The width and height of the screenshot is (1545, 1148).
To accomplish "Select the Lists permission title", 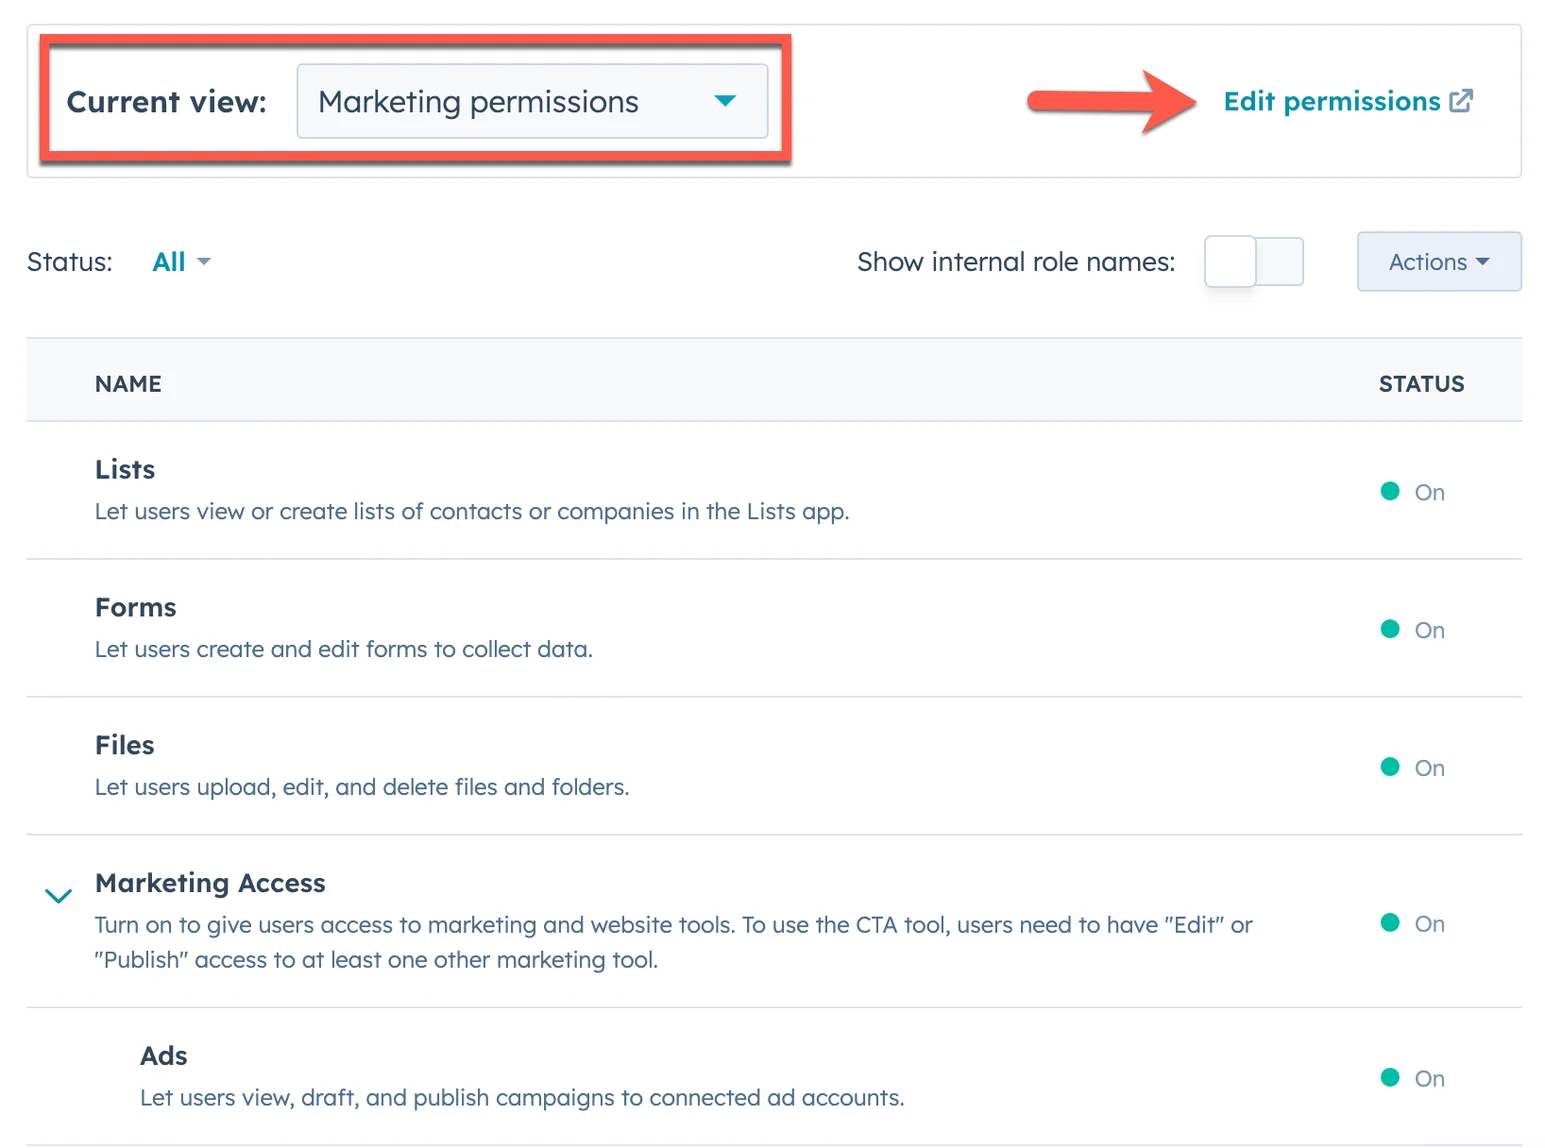I will [x=125, y=469].
